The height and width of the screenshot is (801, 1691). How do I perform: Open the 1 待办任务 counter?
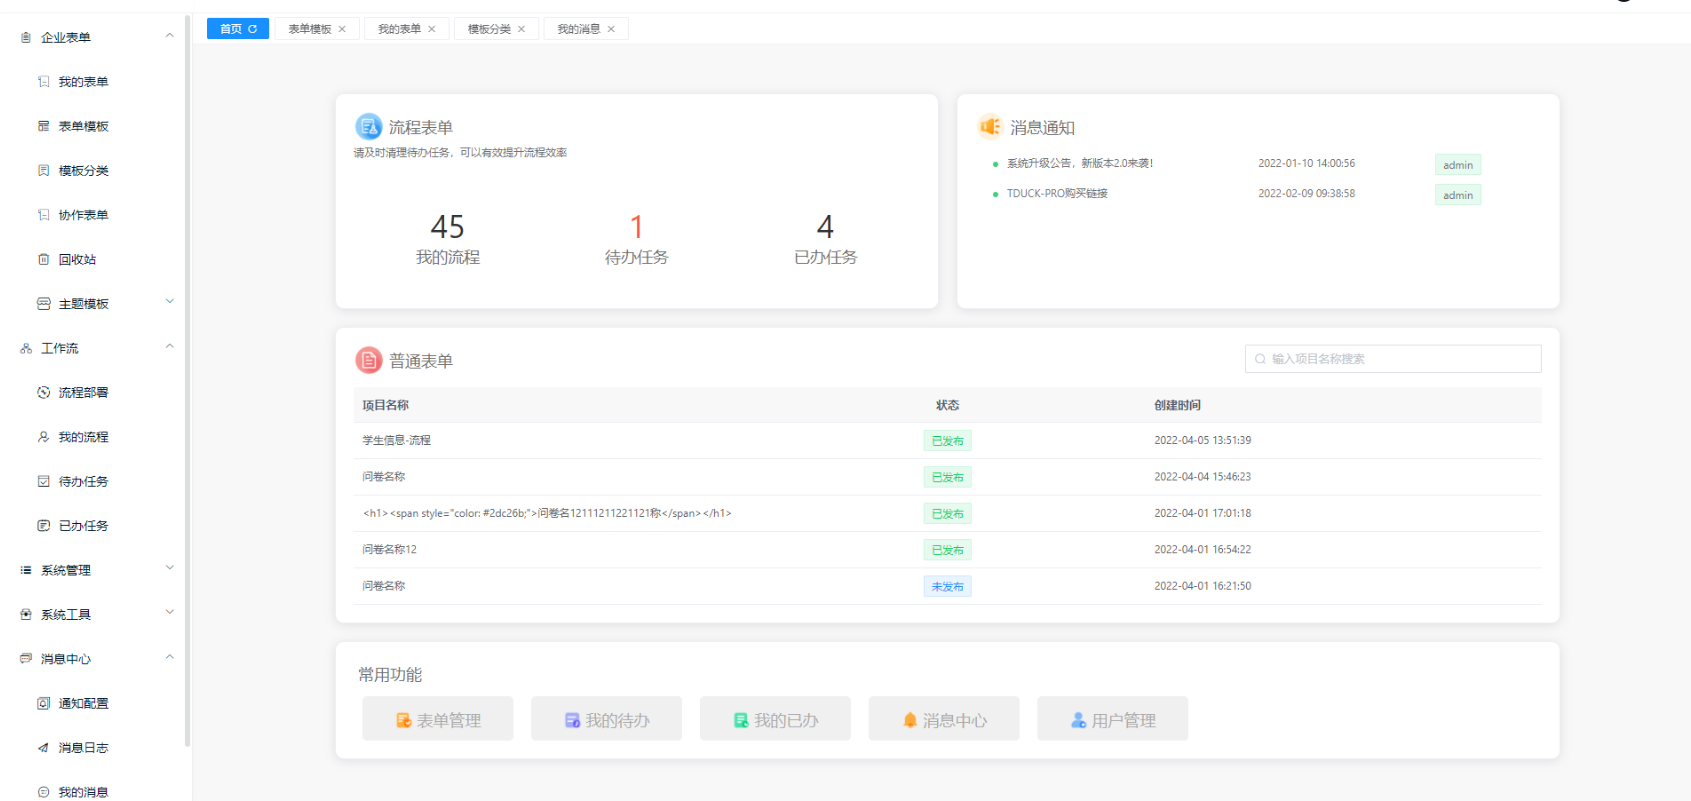point(636,239)
